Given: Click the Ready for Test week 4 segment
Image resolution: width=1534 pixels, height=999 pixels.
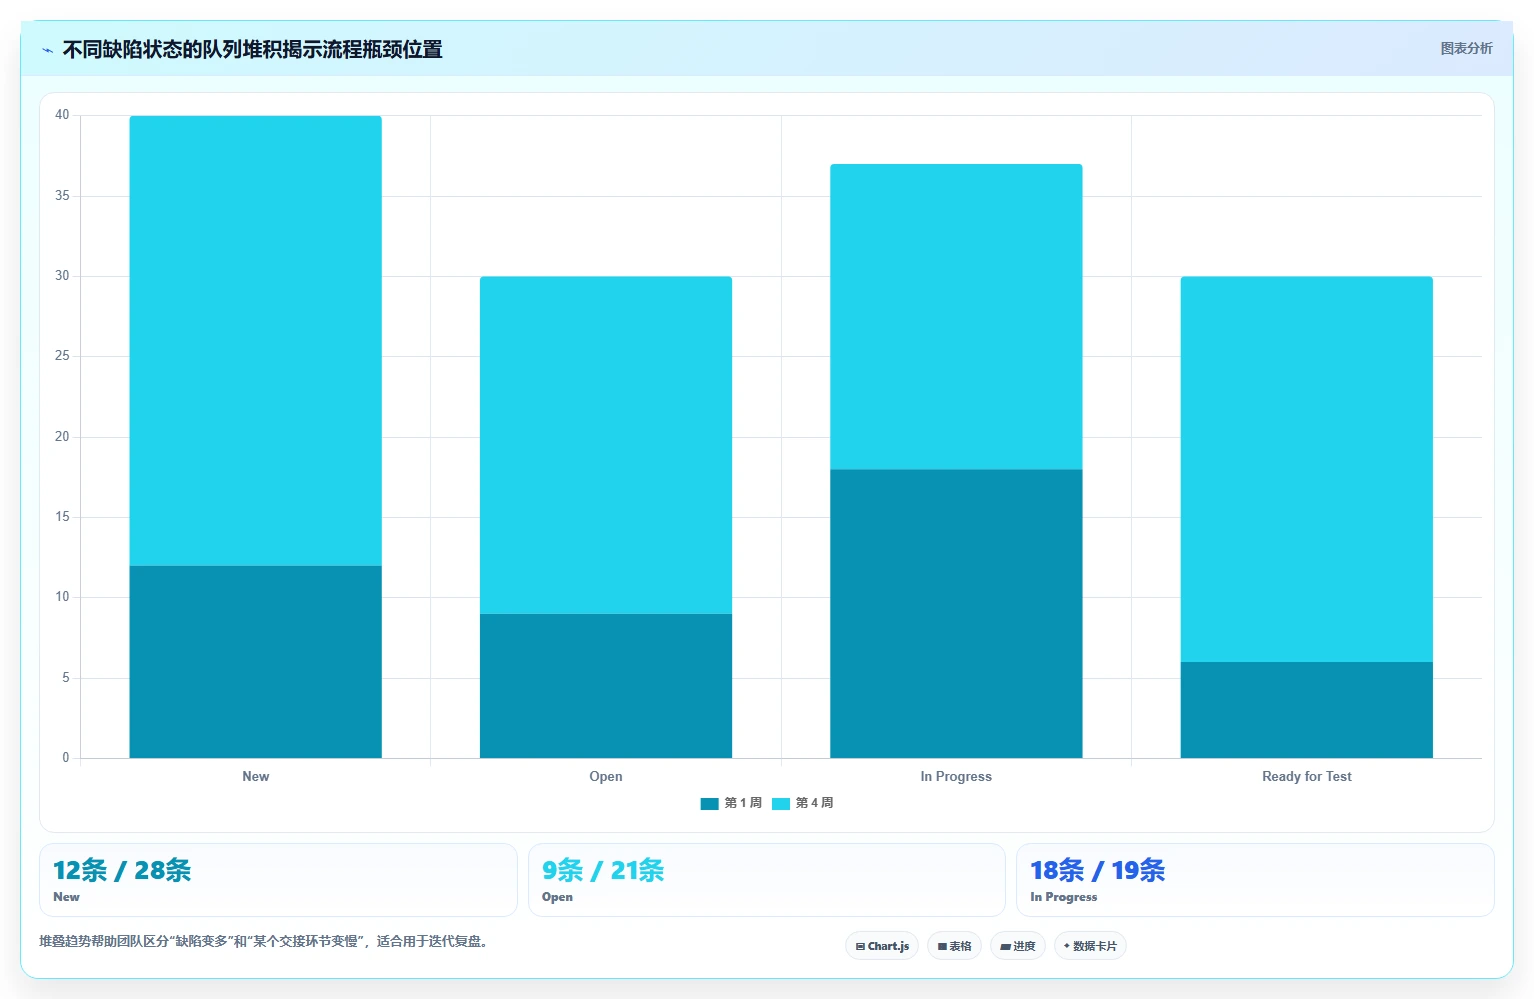Looking at the screenshot, I should pyautogui.click(x=1306, y=469).
